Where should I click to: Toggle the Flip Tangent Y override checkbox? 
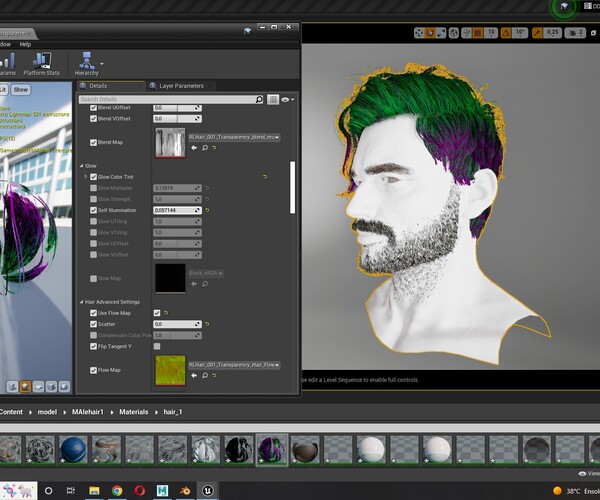pyautogui.click(x=93, y=346)
